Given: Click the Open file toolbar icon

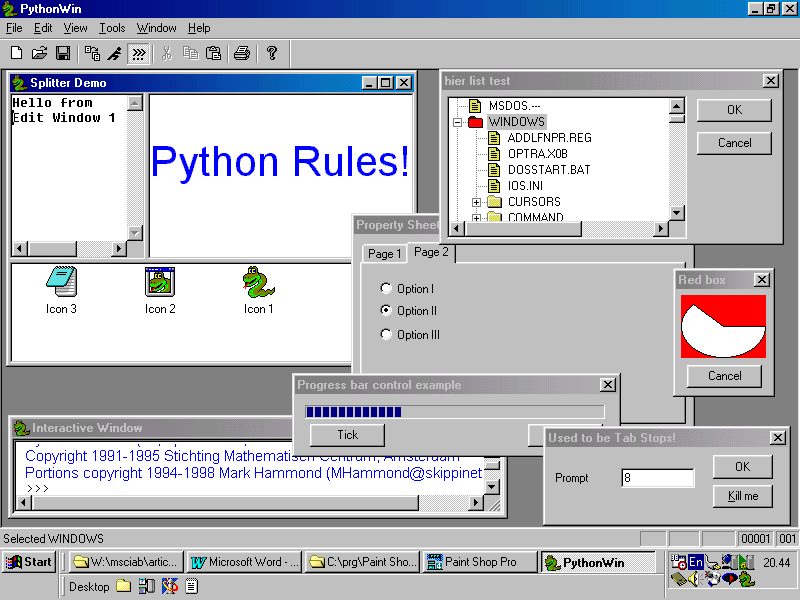Looking at the screenshot, I should point(39,53).
